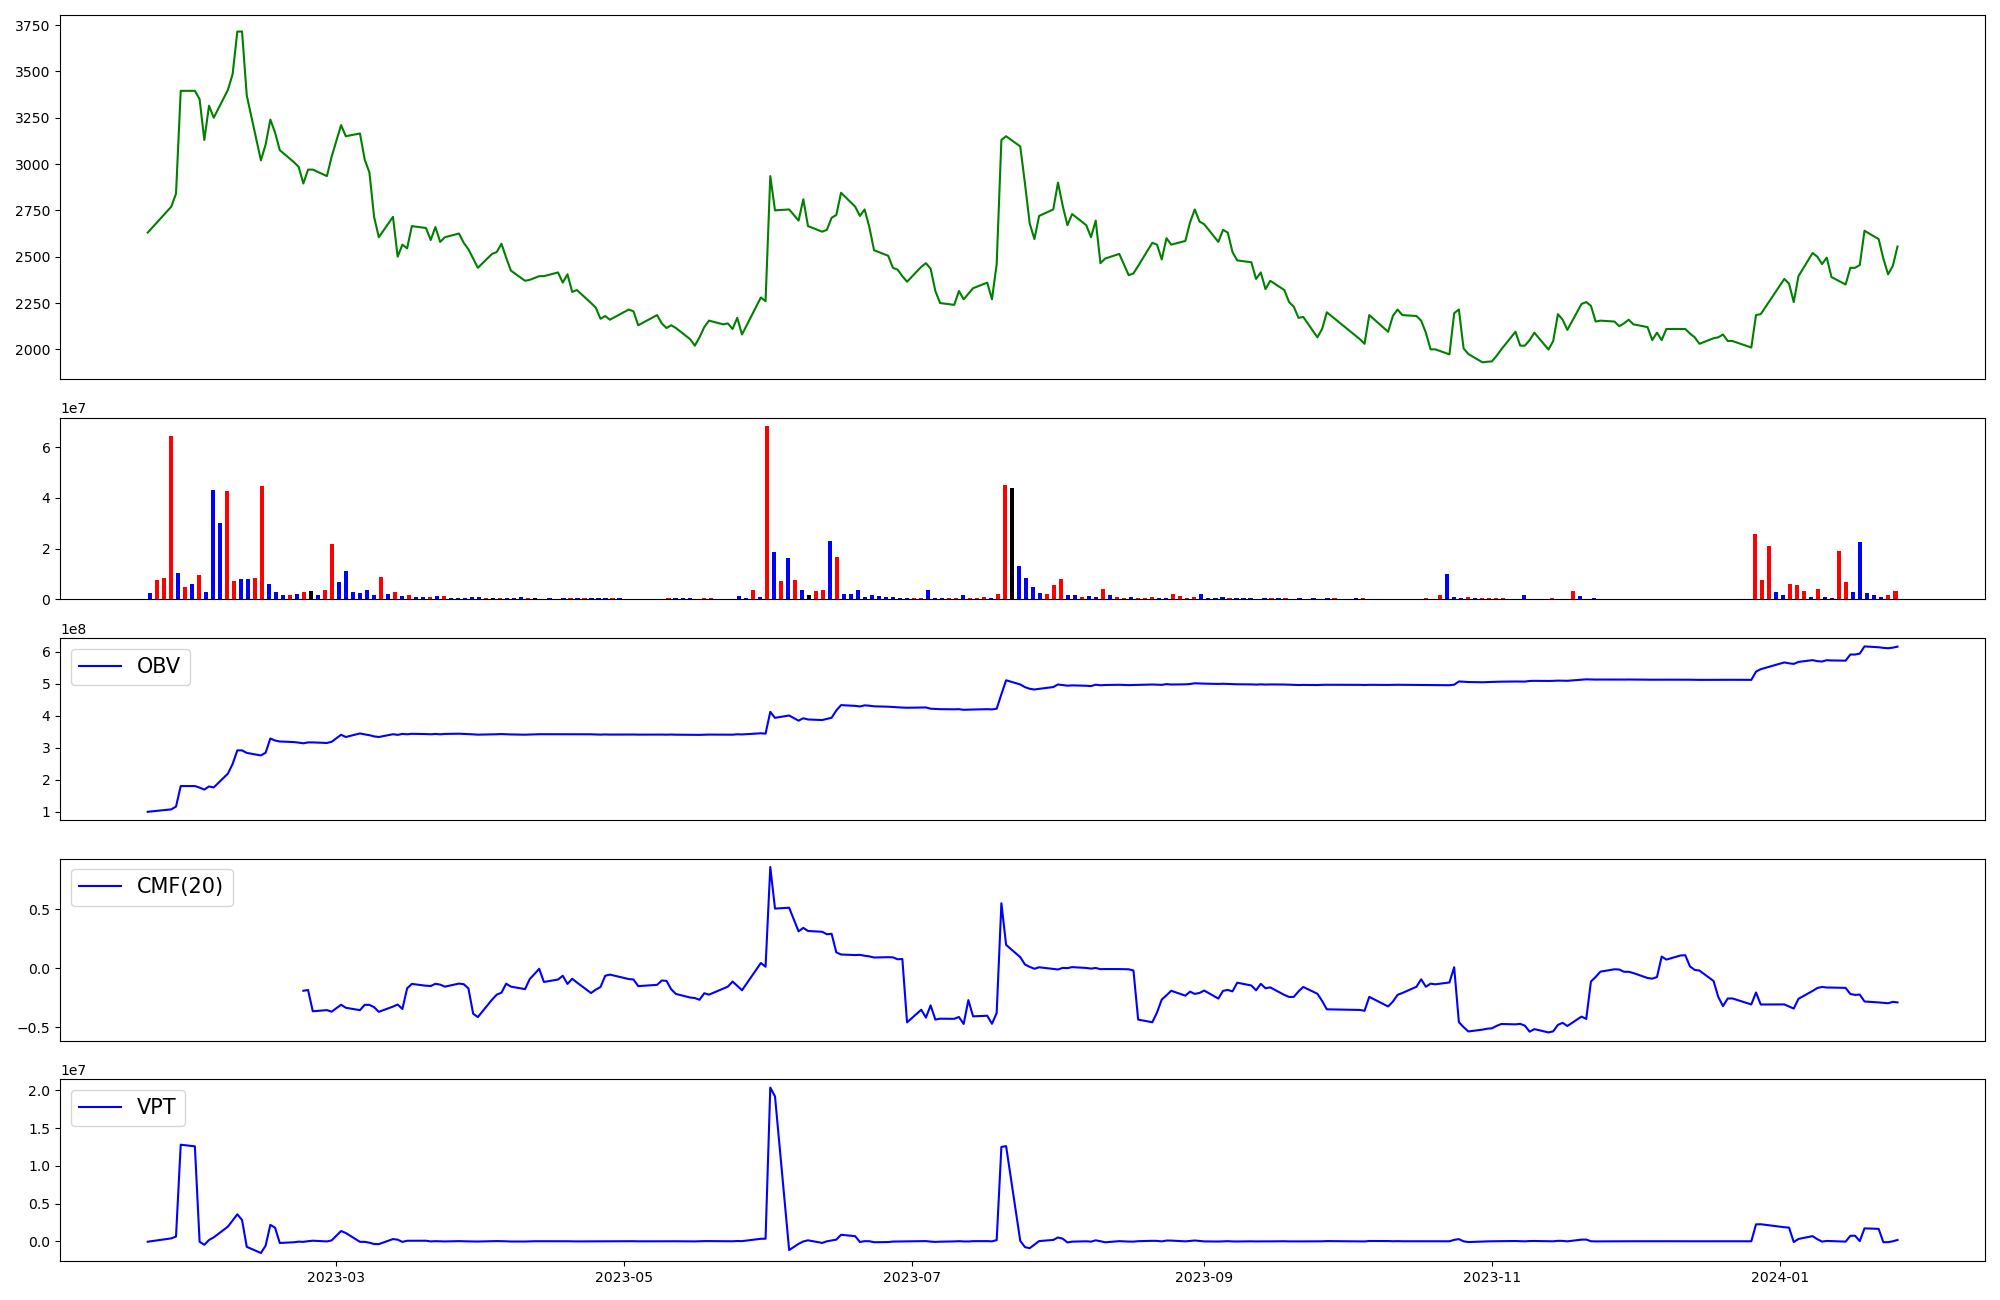This screenshot has height=1300, width=2000.
Task: Click the 3750 tick on price axis
Action: click(x=30, y=26)
